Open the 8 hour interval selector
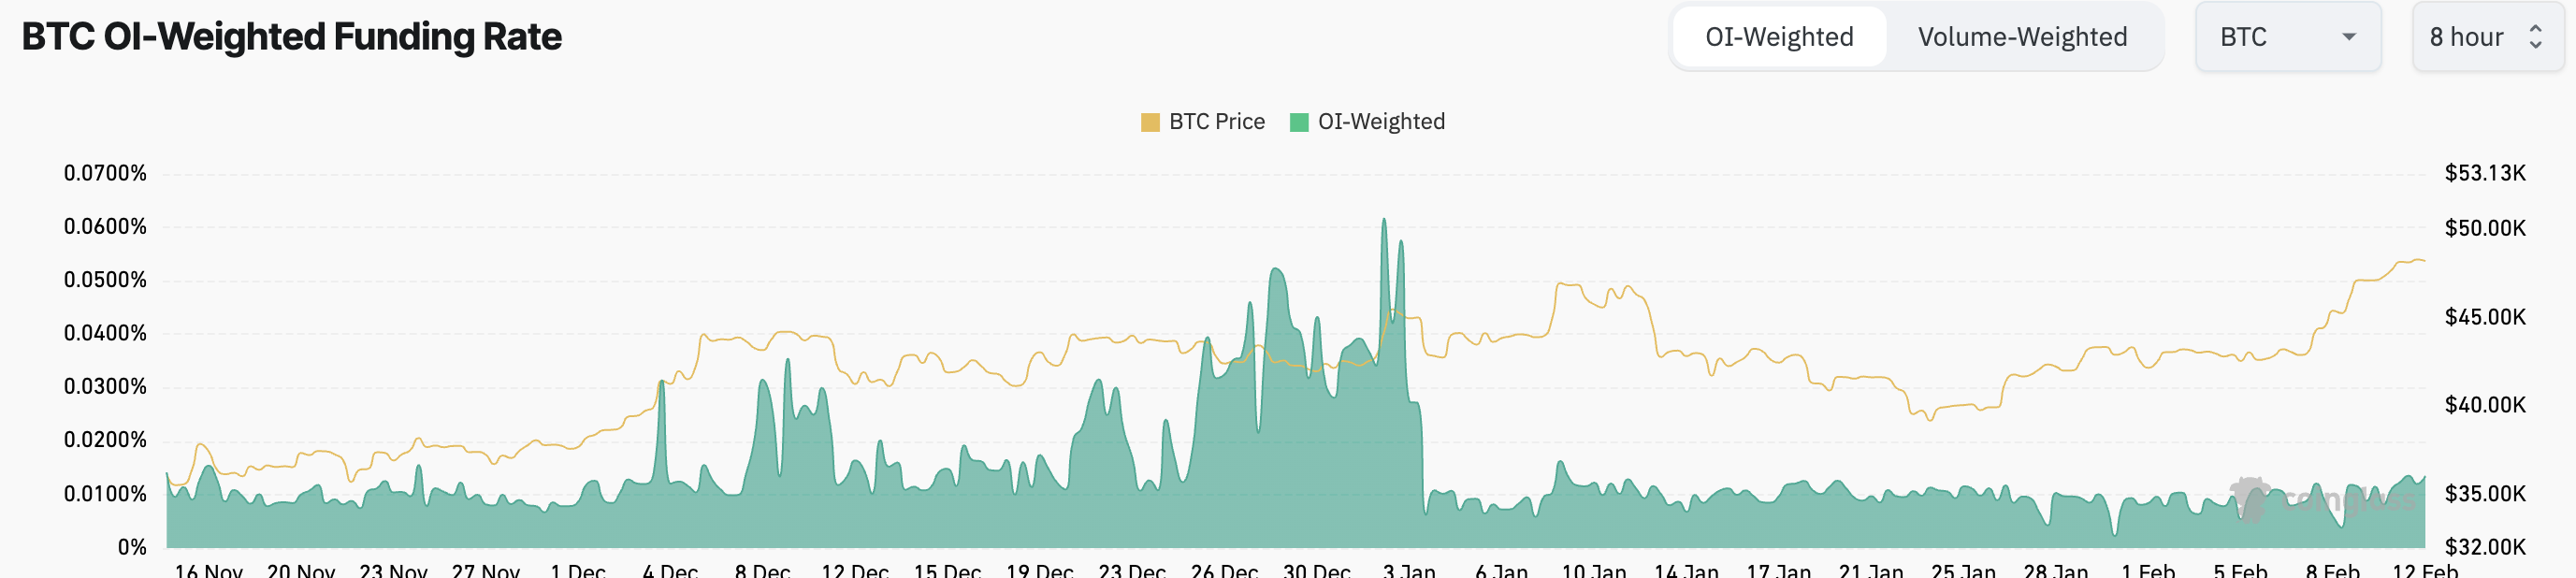This screenshot has width=2576, height=578. click(x=2485, y=37)
